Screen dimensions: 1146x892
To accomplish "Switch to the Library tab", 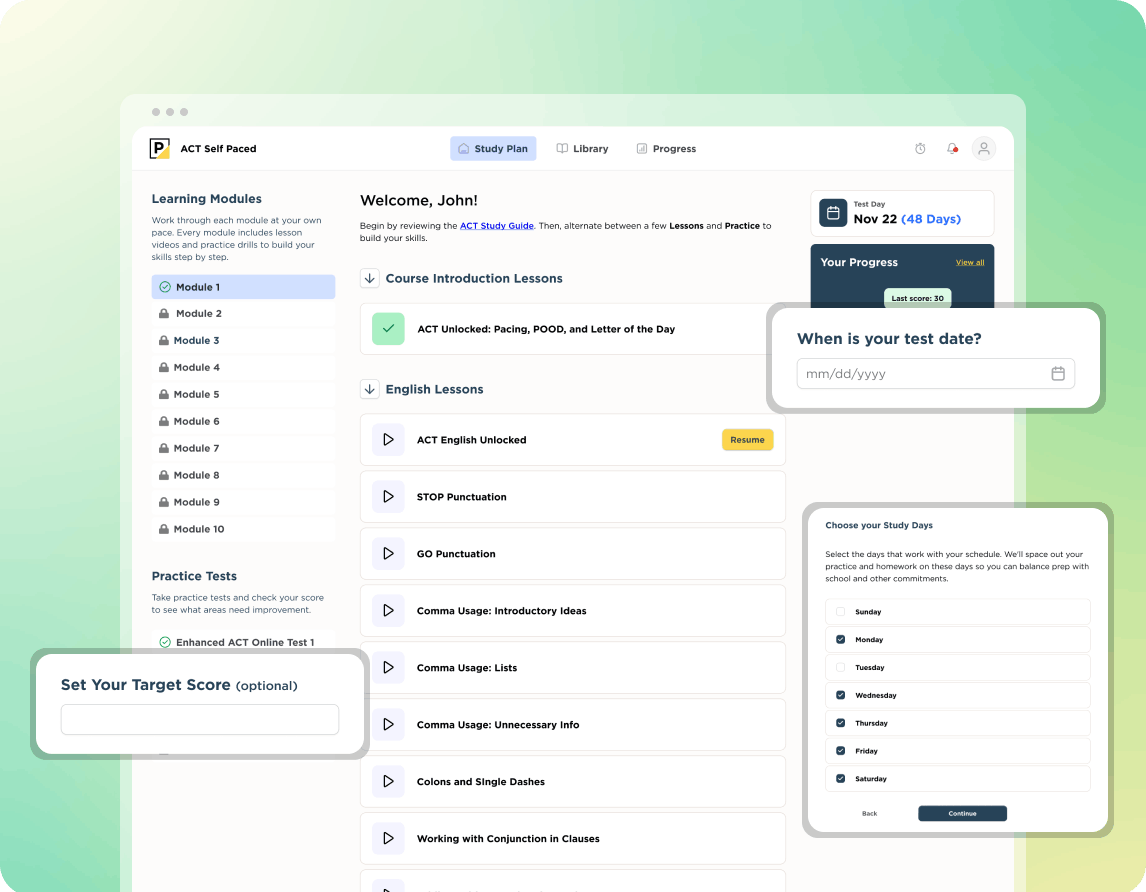I will 583,148.
